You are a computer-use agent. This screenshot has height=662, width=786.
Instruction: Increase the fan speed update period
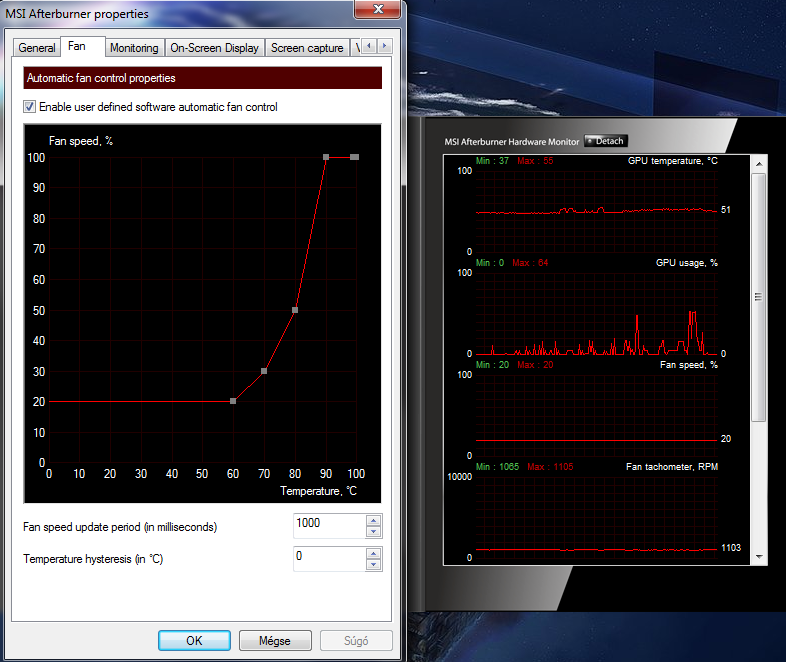coord(373,520)
